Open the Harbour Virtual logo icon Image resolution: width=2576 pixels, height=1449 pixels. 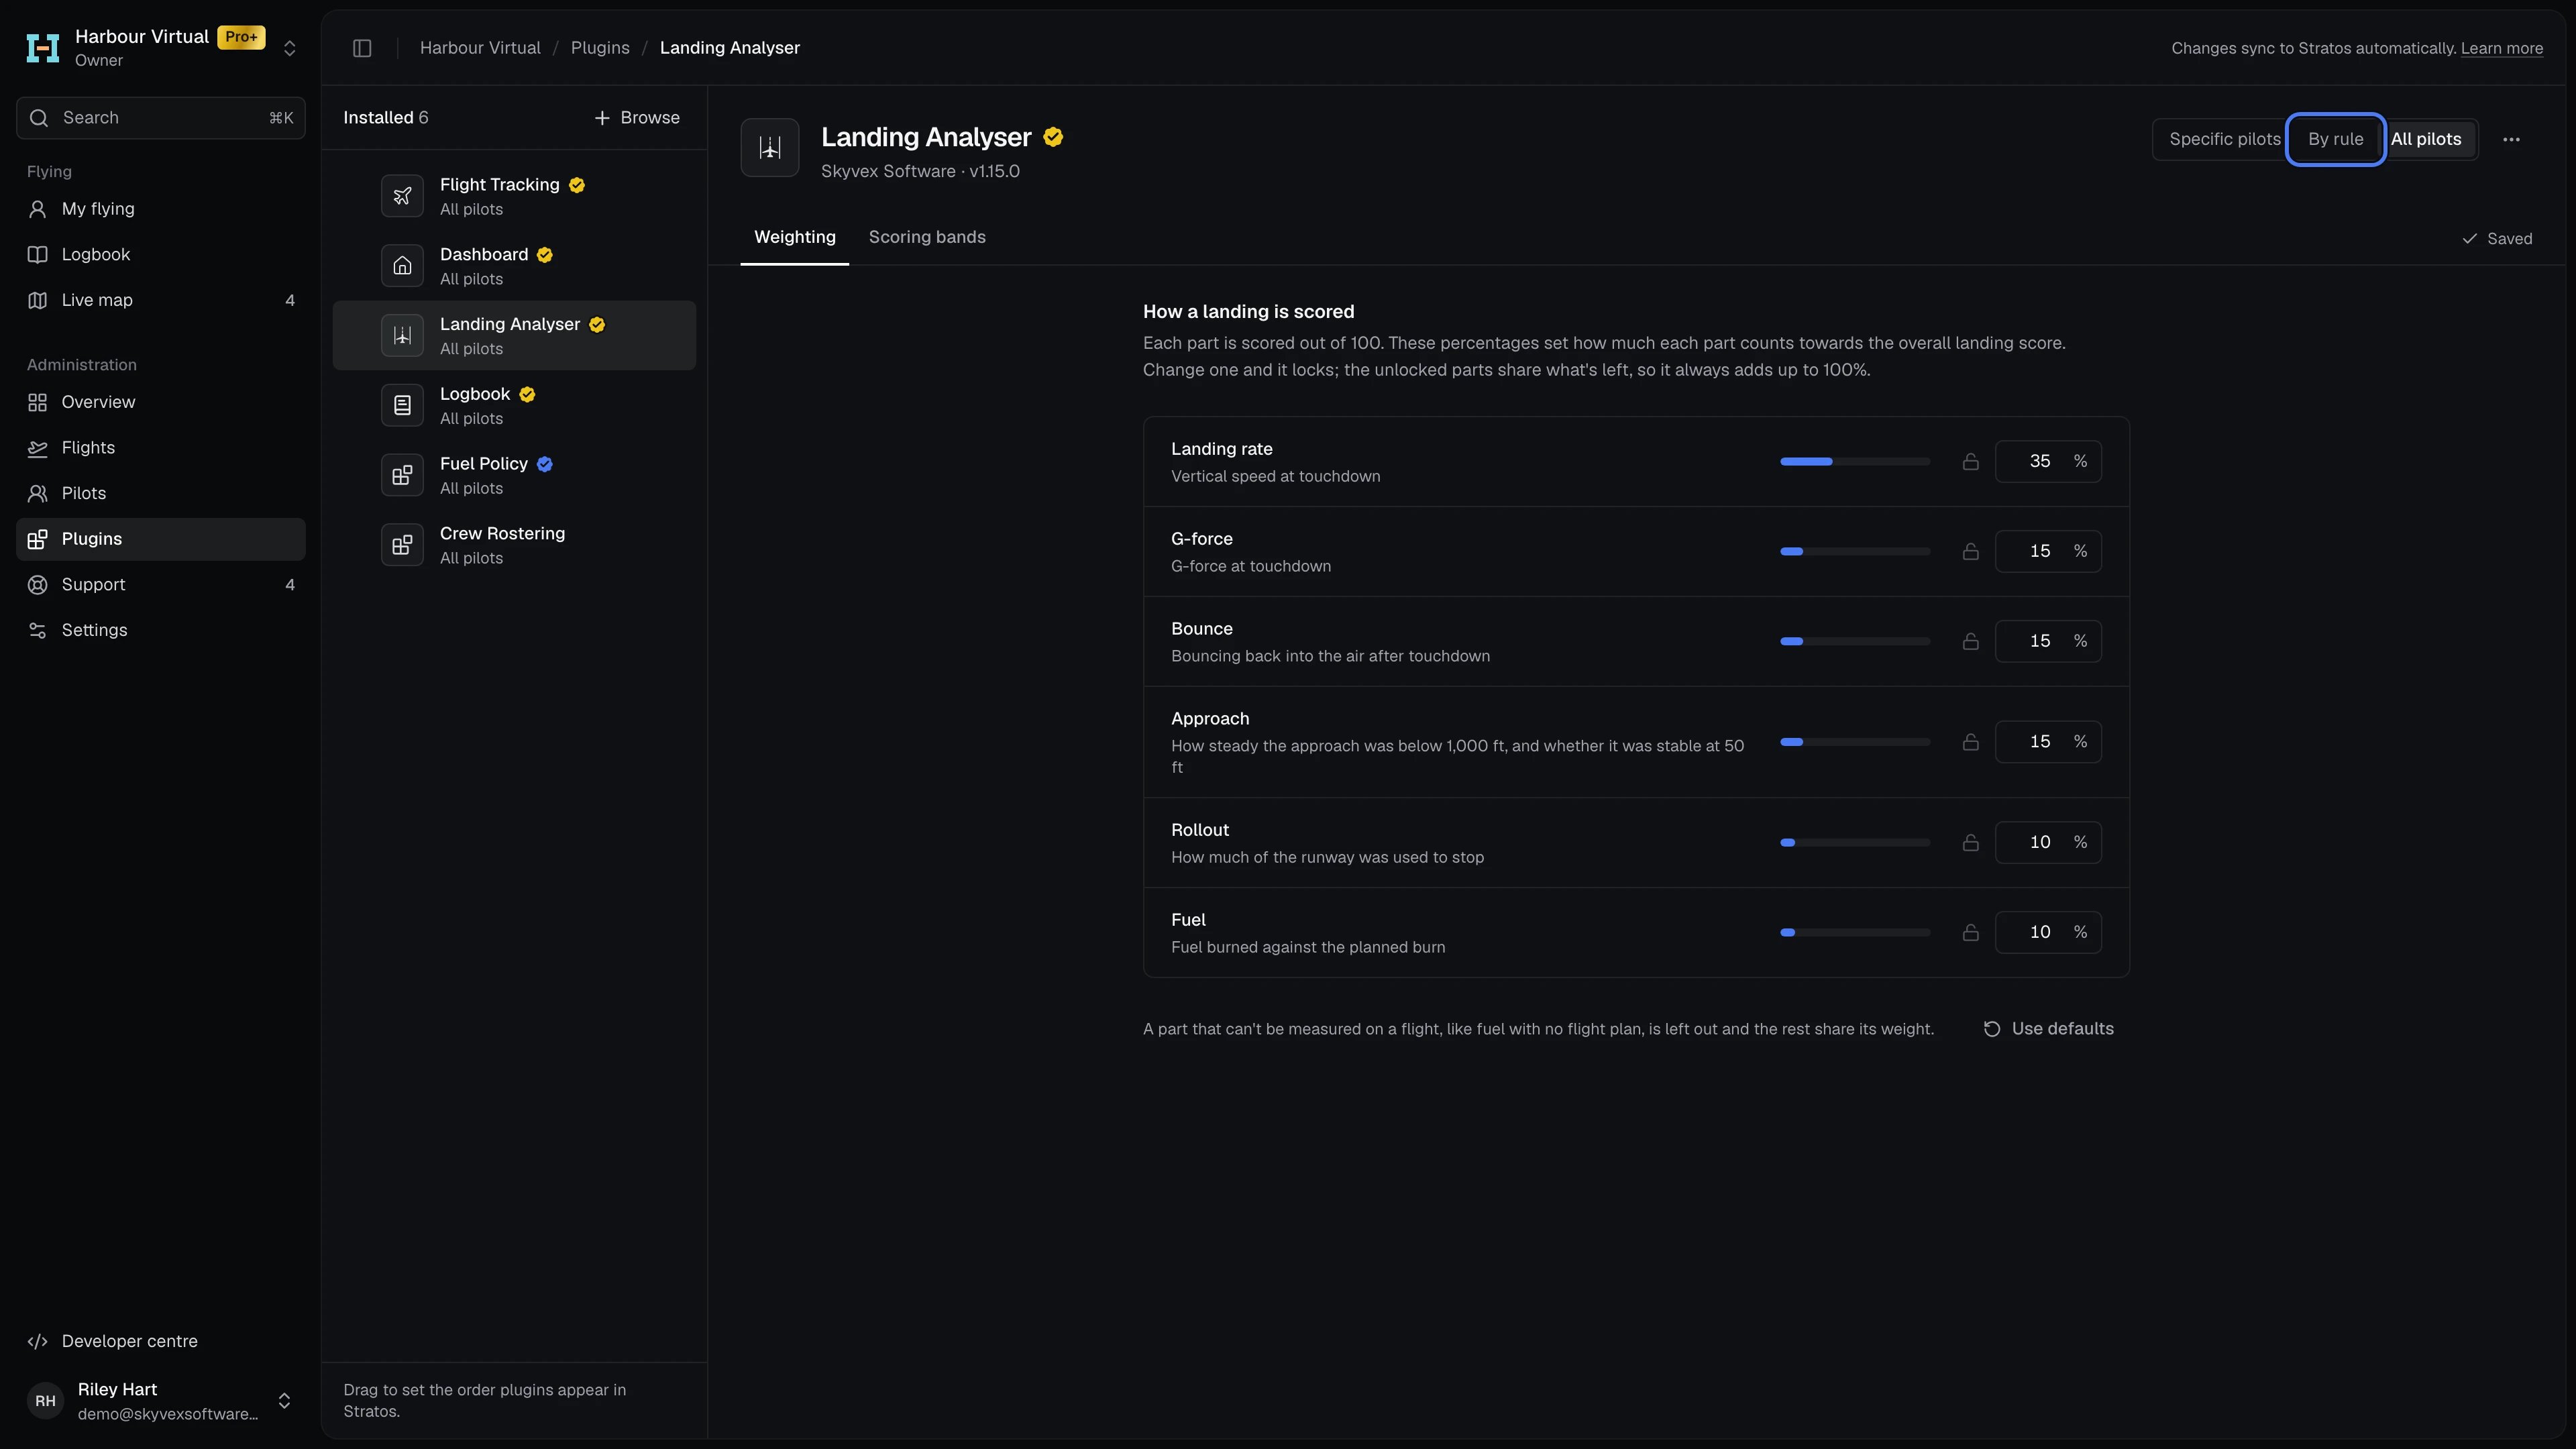coord(42,48)
